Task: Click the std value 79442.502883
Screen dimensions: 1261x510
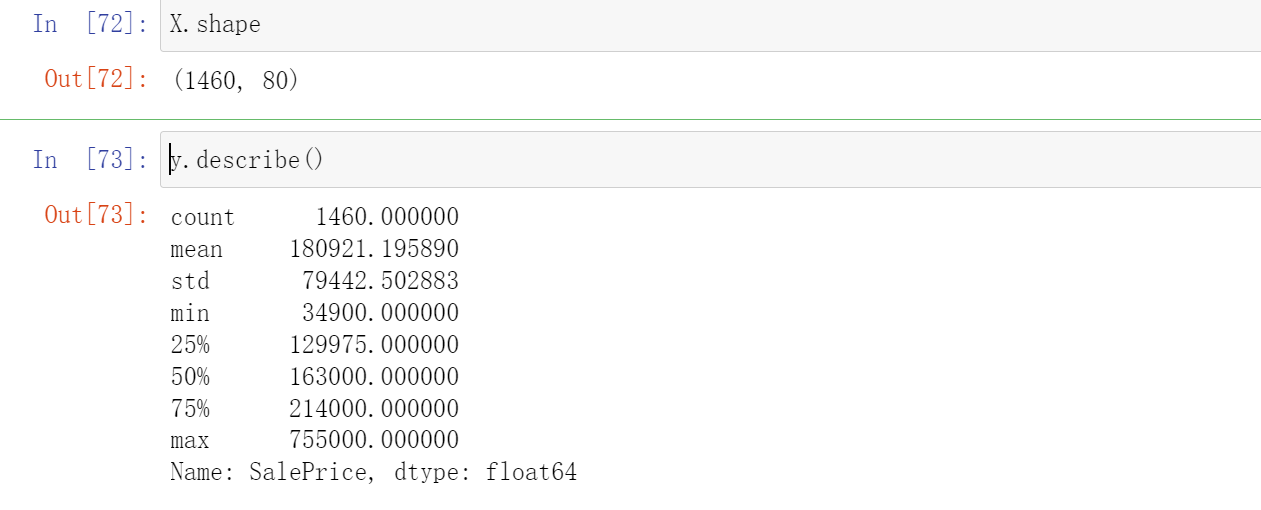Action: (380, 281)
